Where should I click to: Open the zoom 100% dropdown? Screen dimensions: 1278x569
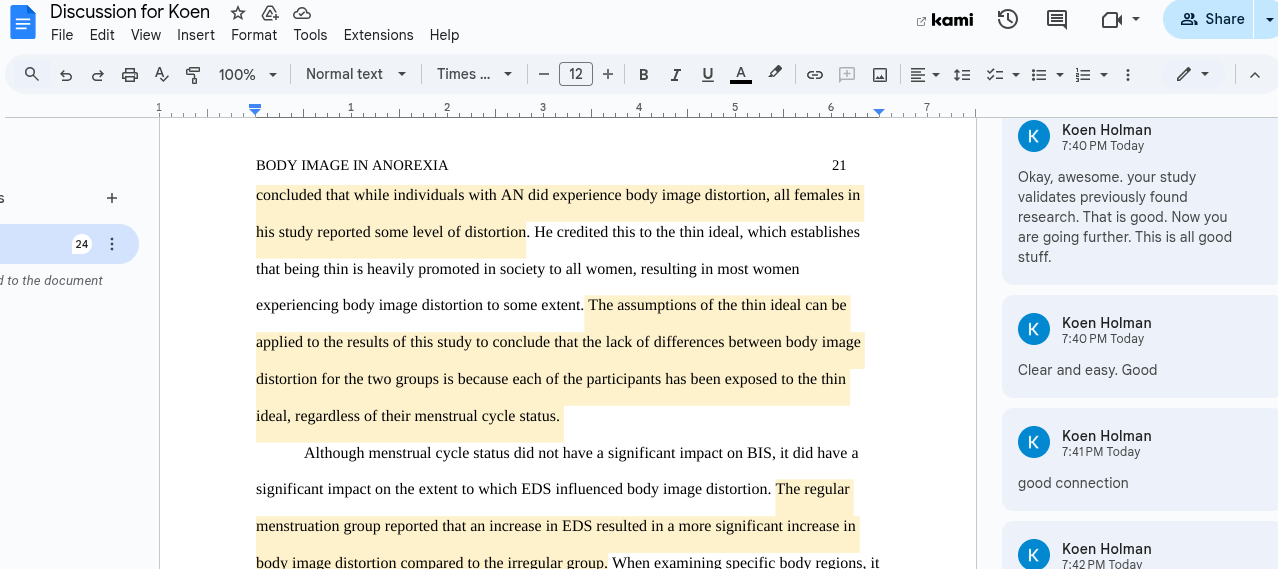click(248, 75)
